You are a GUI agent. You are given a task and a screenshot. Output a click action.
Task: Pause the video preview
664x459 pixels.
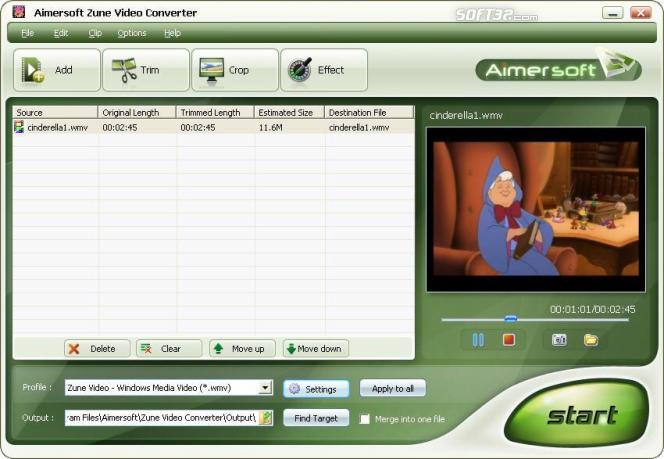478,340
